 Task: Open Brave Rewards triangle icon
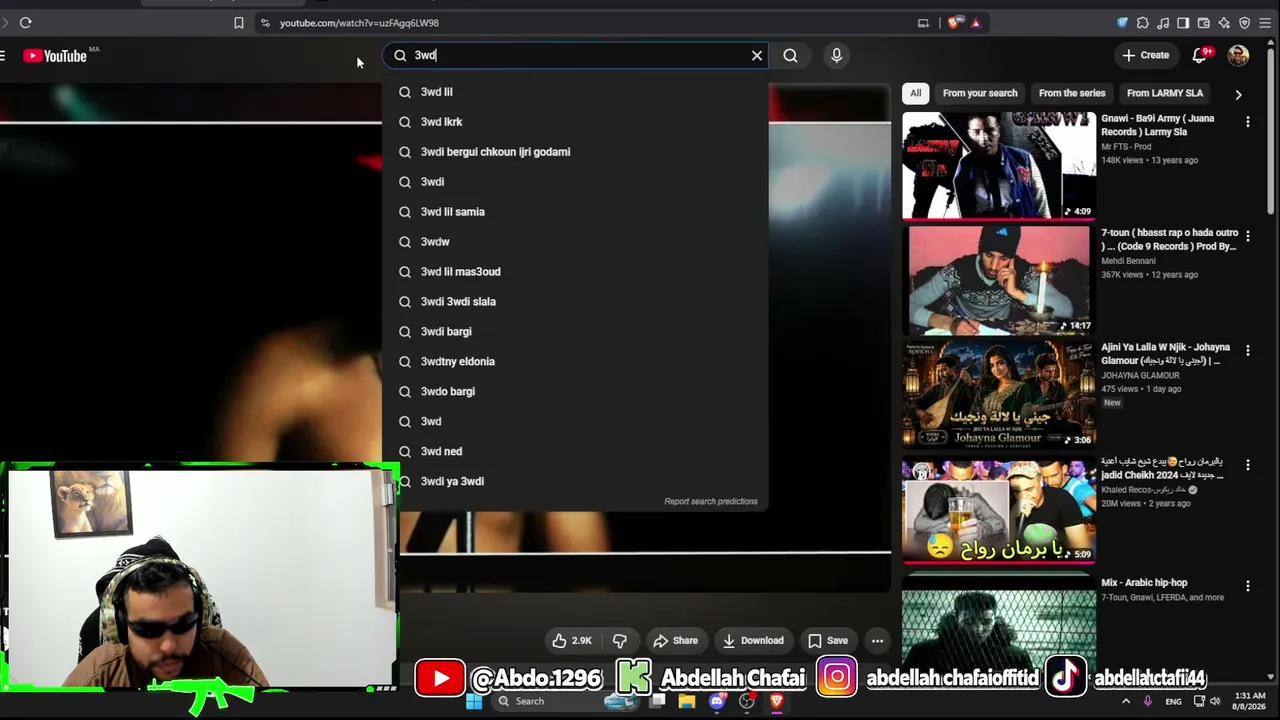(975, 23)
